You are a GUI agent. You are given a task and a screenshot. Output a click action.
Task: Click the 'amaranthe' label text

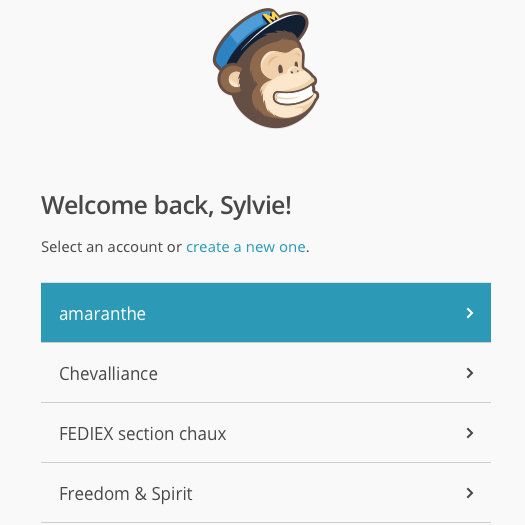pyautogui.click(x=102, y=314)
